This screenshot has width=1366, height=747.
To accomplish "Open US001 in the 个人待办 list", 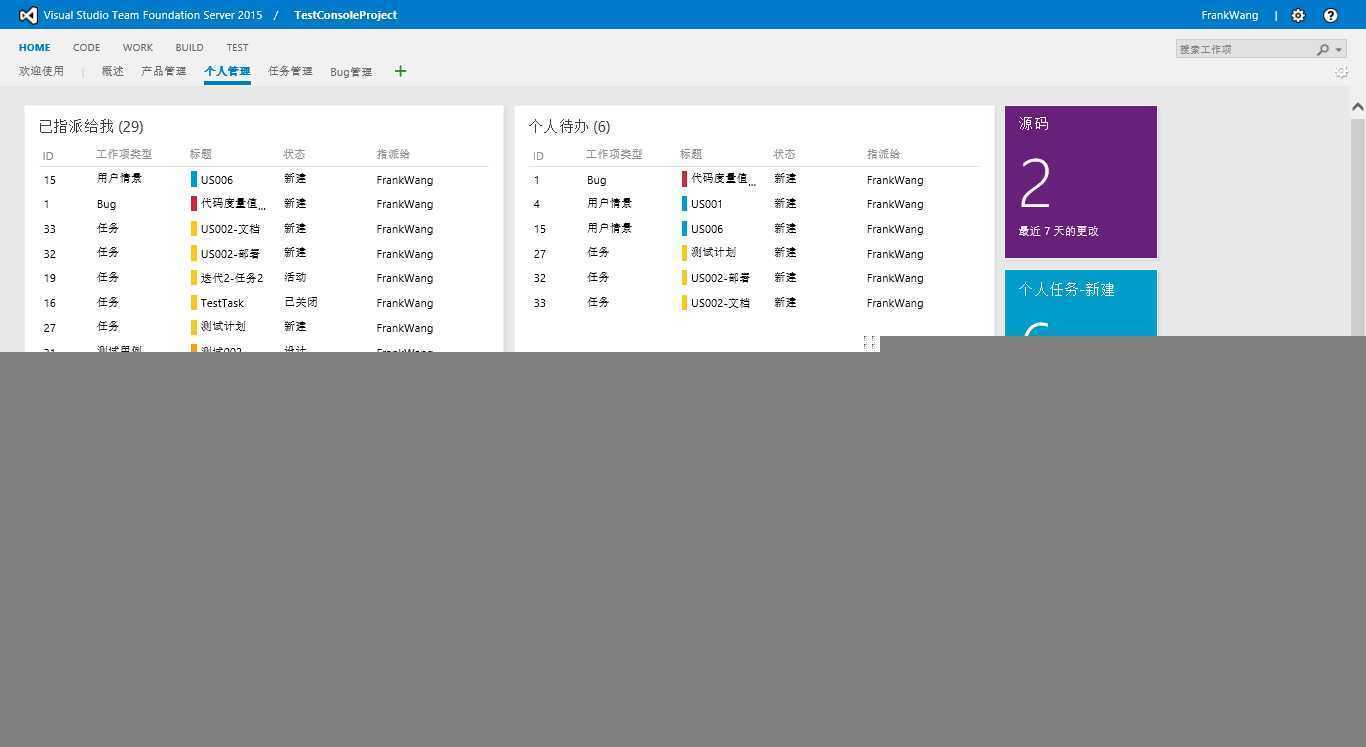I will click(x=706, y=204).
